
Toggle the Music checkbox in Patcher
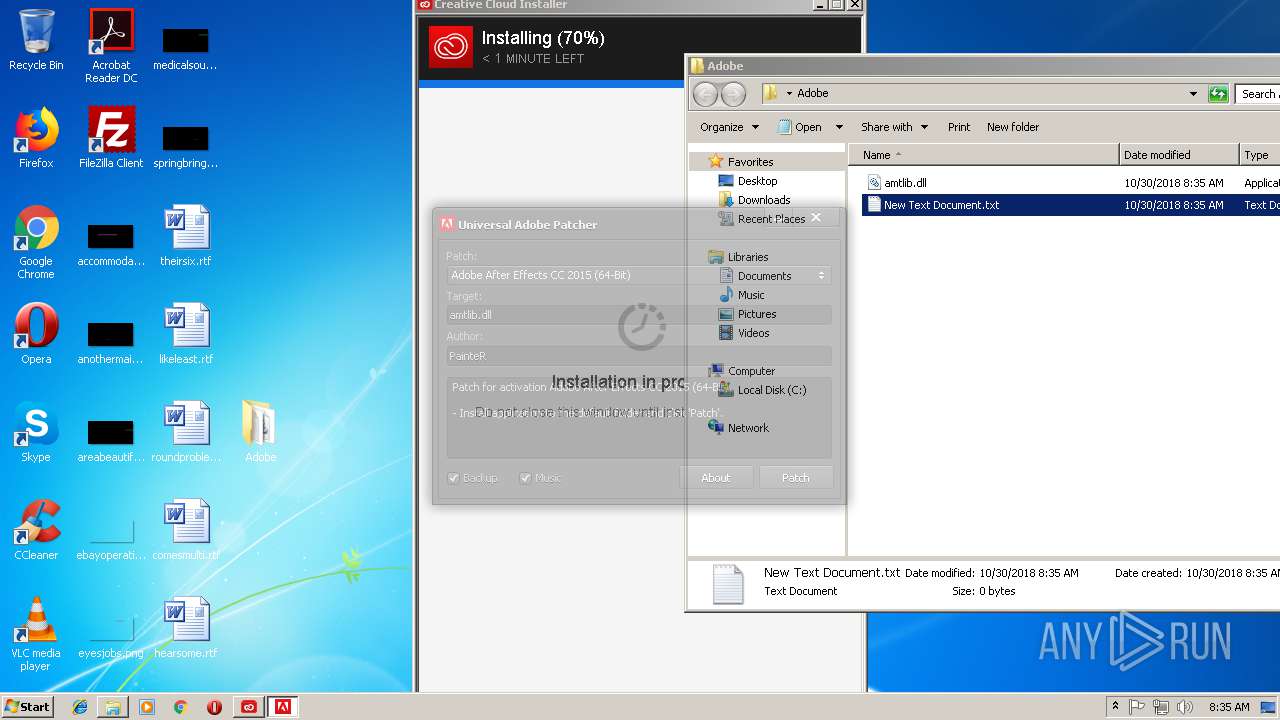[x=525, y=478]
